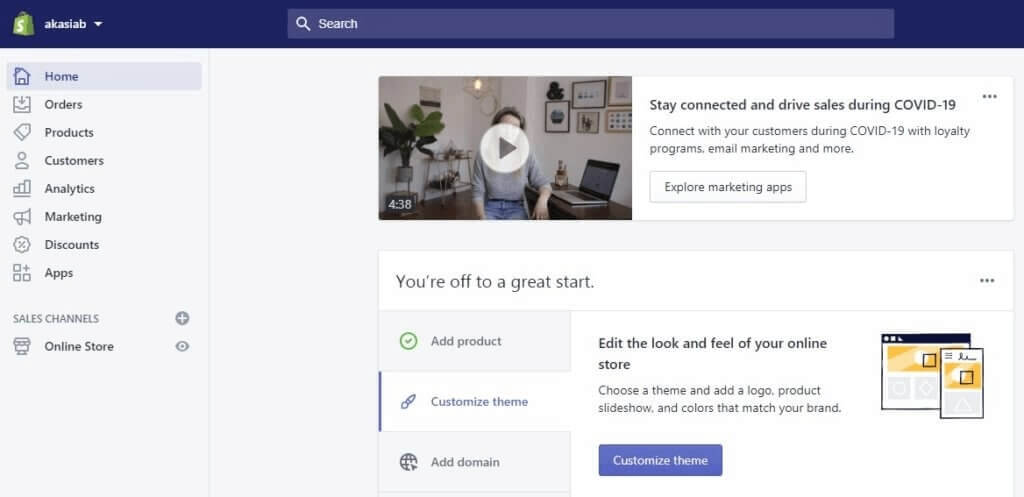1024x497 pixels.
Task: Open the Orders icon in sidebar
Action: click(22, 104)
